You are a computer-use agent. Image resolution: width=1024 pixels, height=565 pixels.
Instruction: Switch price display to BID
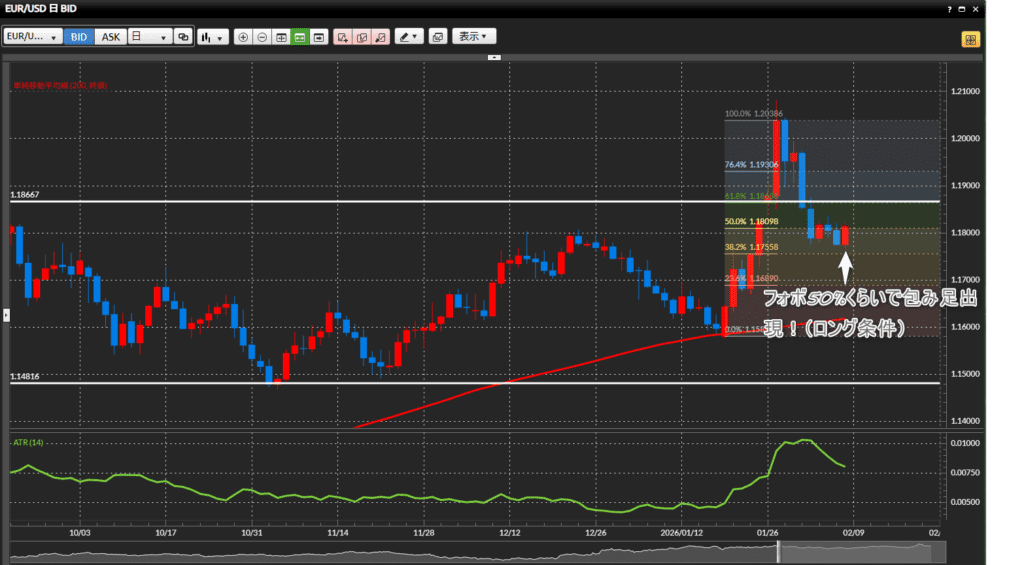(x=79, y=37)
